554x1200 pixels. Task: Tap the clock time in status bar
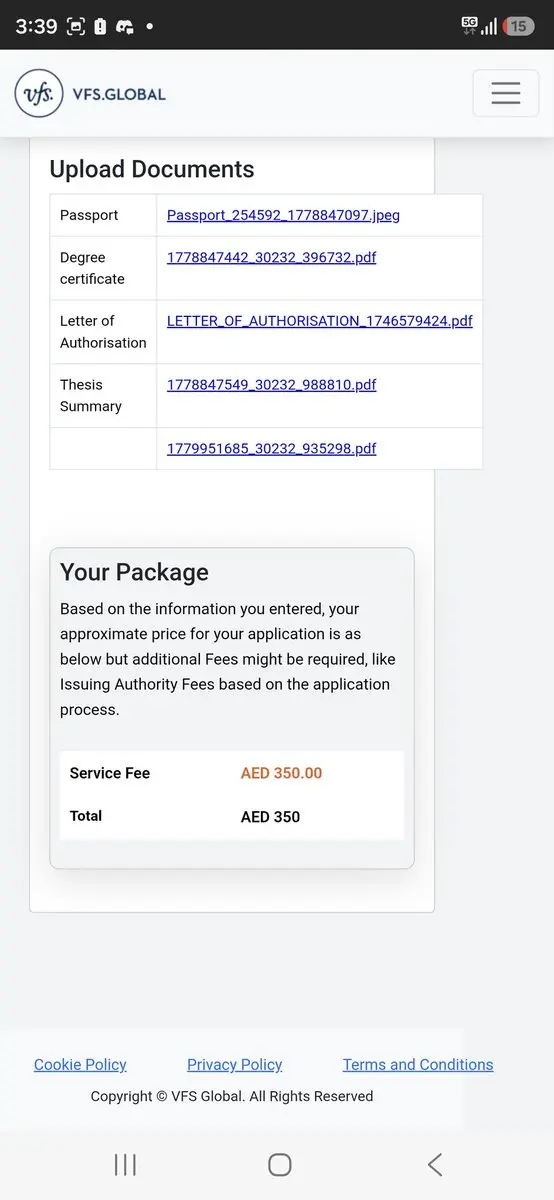pyautogui.click(x=36, y=27)
